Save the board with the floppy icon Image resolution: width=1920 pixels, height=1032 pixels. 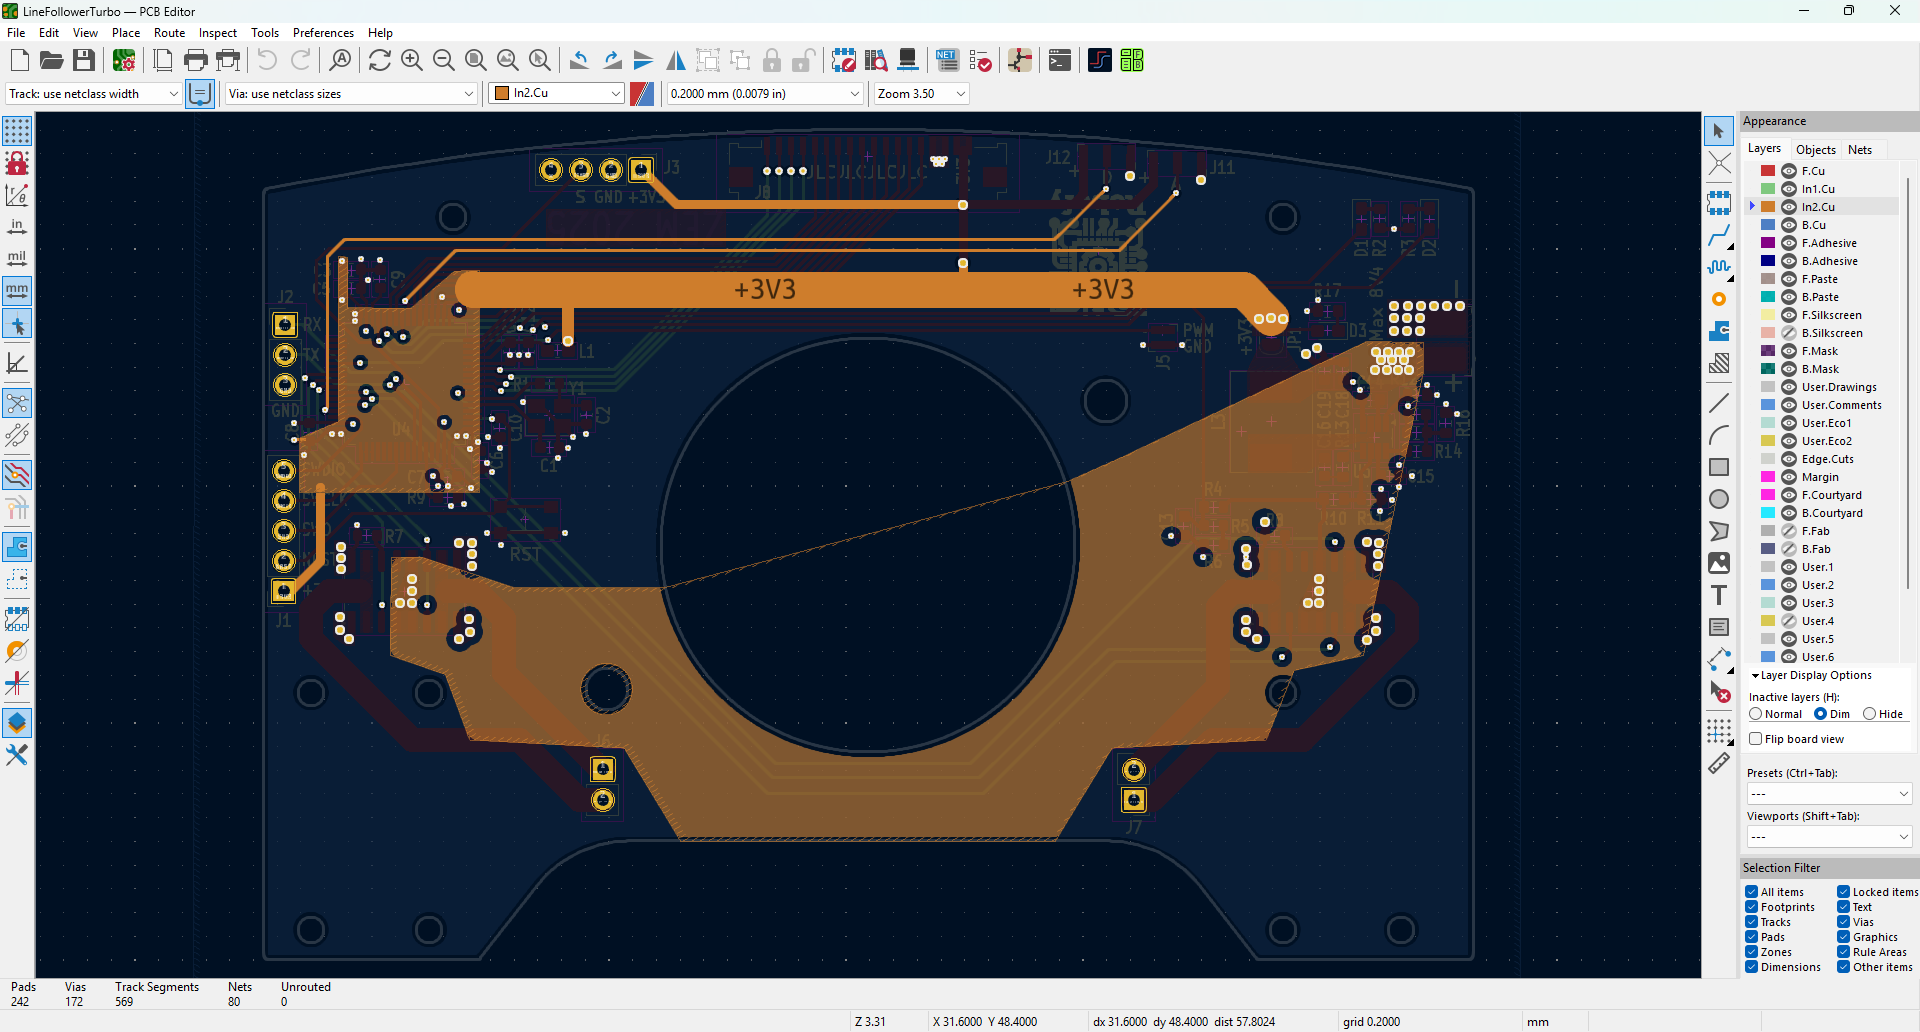(84, 60)
